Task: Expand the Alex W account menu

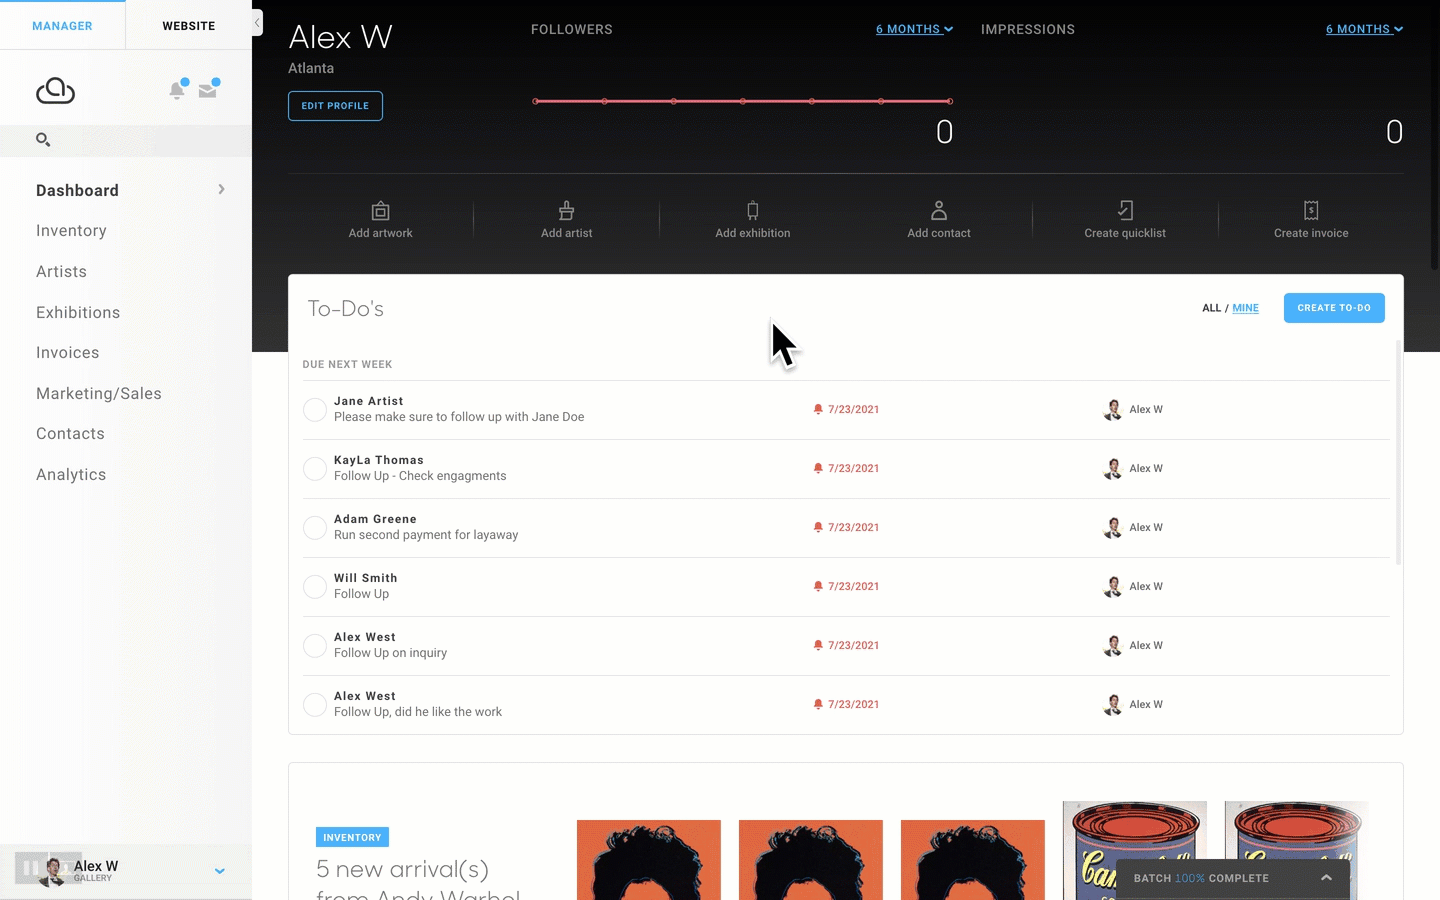Action: pyautogui.click(x=220, y=871)
